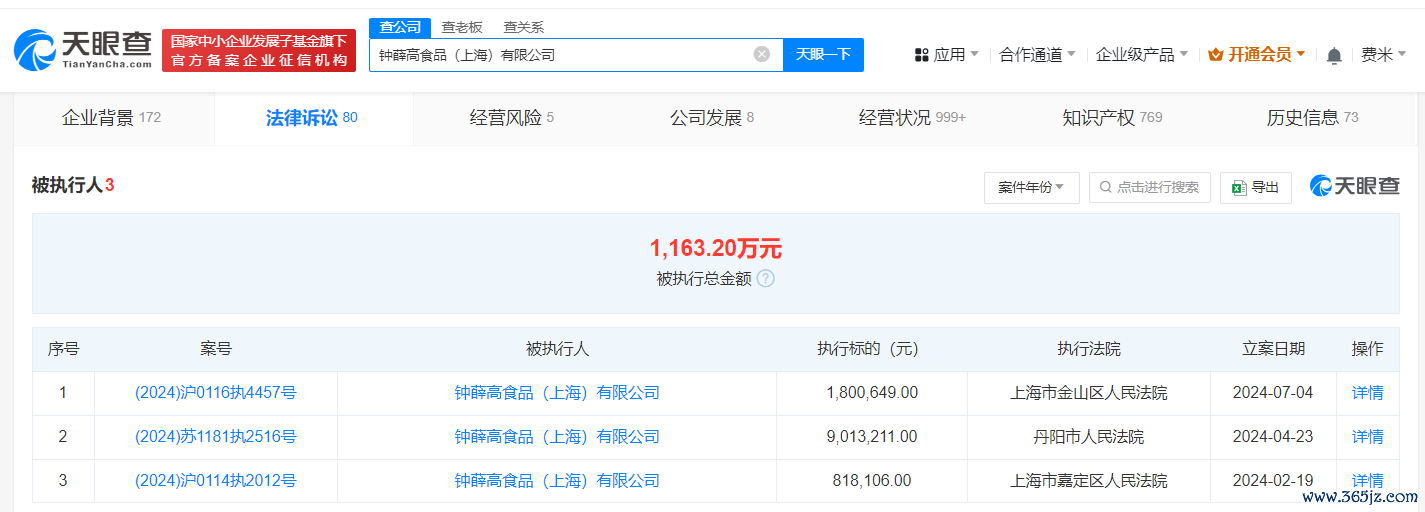Click the 天眼查 logo beside export button
The image size is (1425, 512).
pos(1355,187)
